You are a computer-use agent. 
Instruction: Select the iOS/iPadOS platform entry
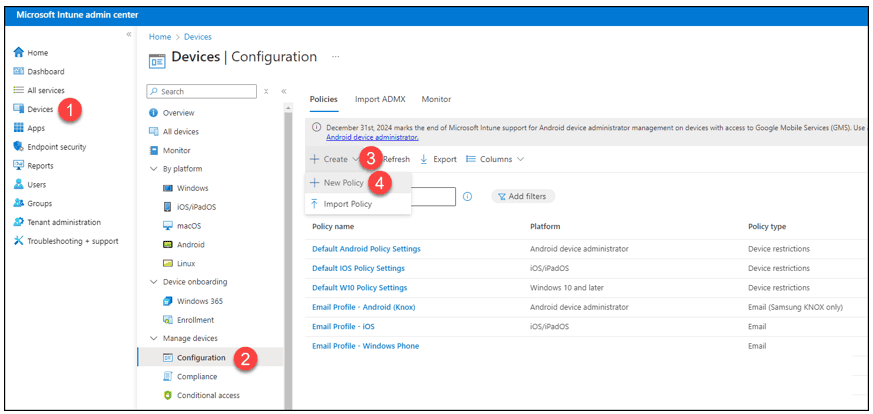[189, 208]
